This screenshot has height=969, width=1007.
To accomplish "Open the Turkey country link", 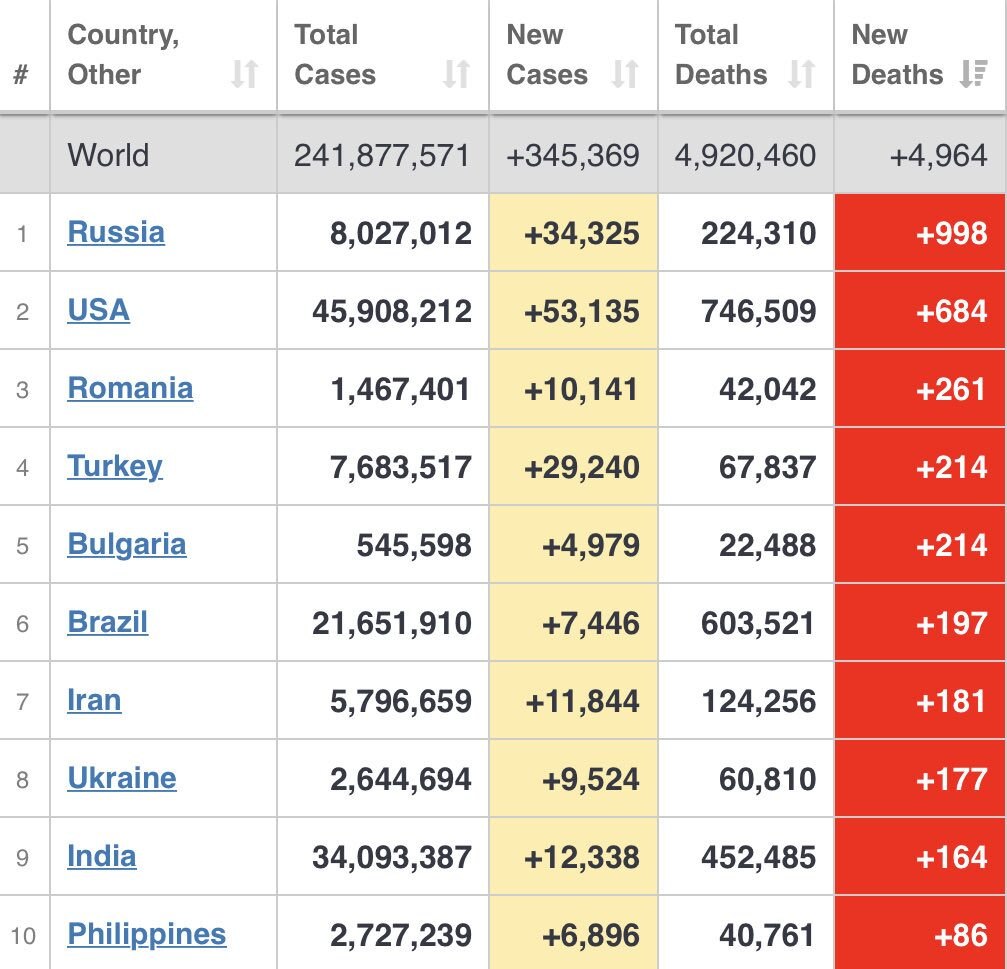I will [x=114, y=466].
